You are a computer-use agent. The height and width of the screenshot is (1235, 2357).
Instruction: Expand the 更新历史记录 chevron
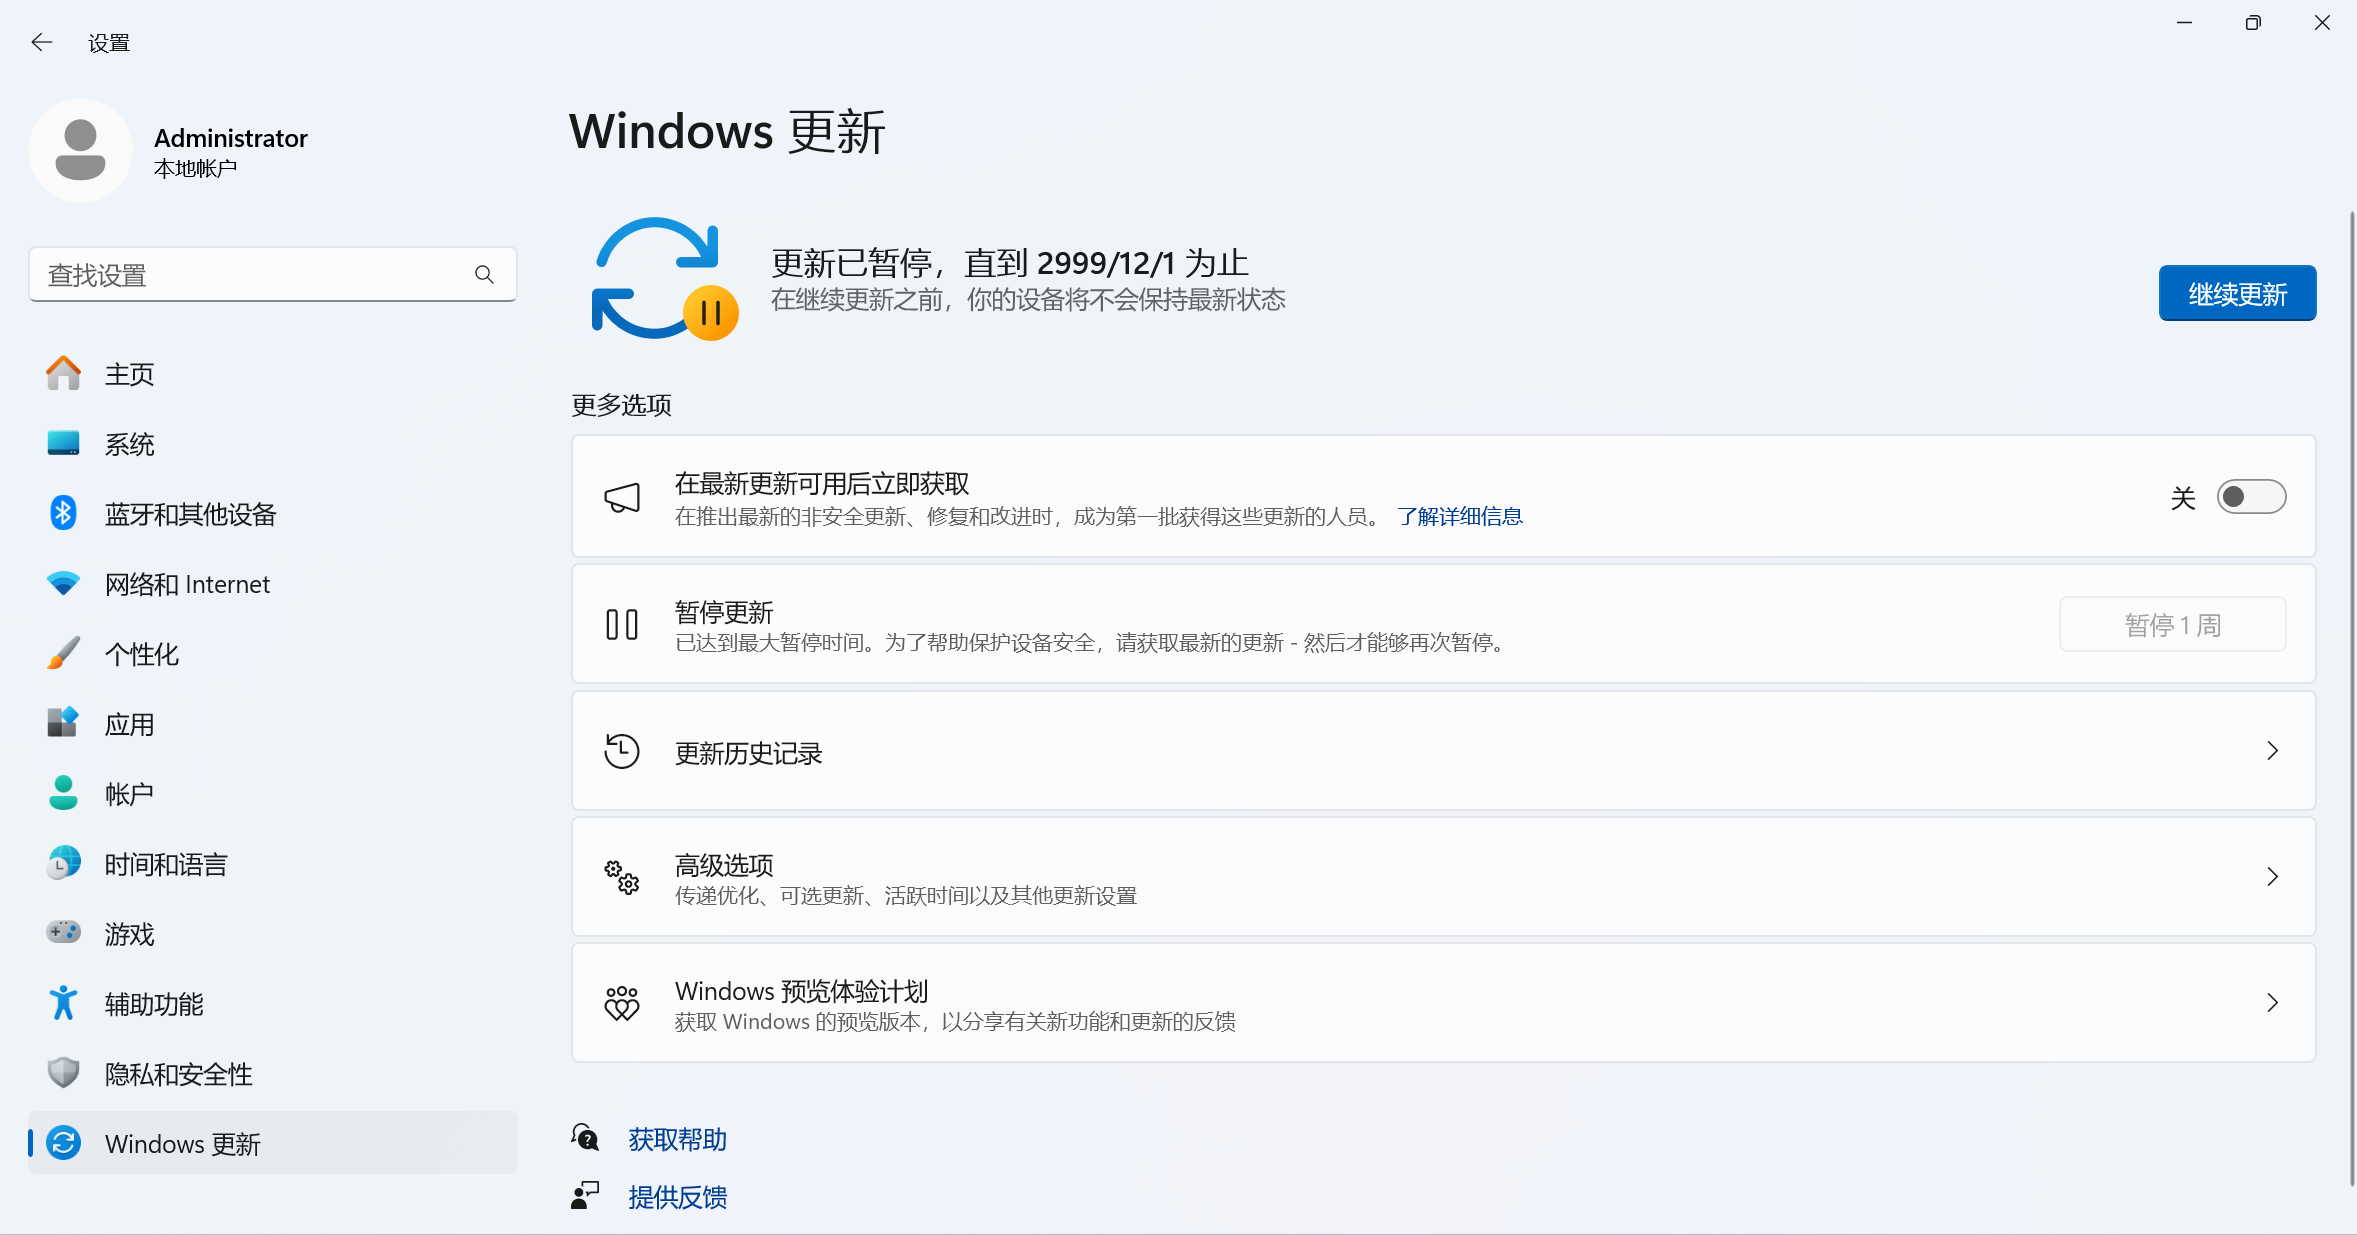click(2272, 751)
